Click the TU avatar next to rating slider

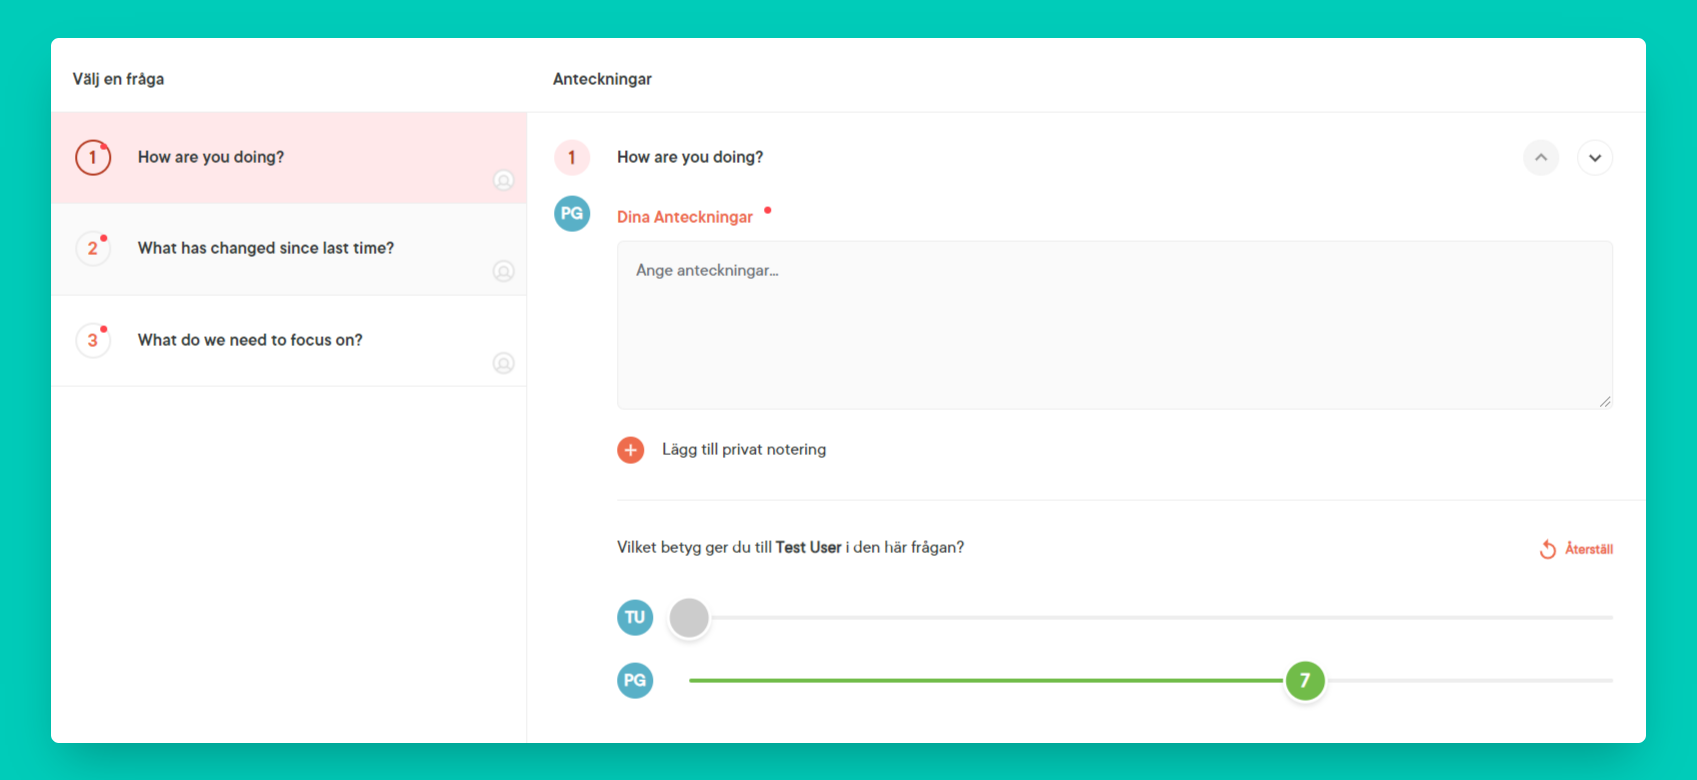[x=635, y=618]
